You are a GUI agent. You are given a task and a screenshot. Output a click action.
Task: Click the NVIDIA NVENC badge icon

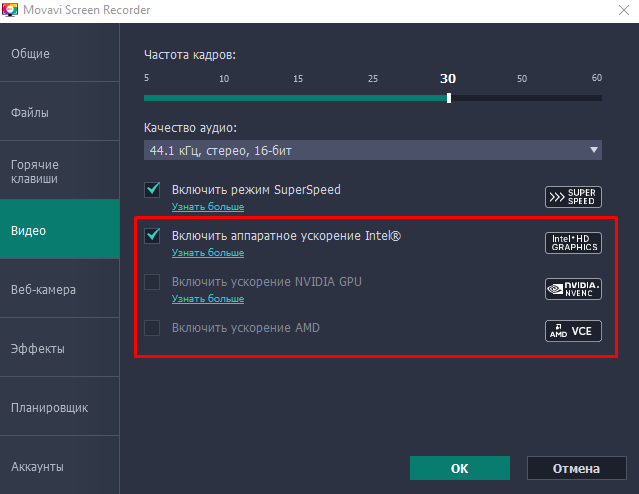point(573,289)
